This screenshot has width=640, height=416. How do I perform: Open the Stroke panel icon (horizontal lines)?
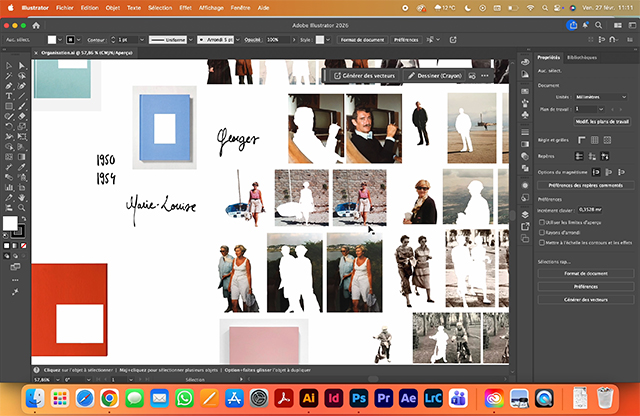click(x=525, y=132)
